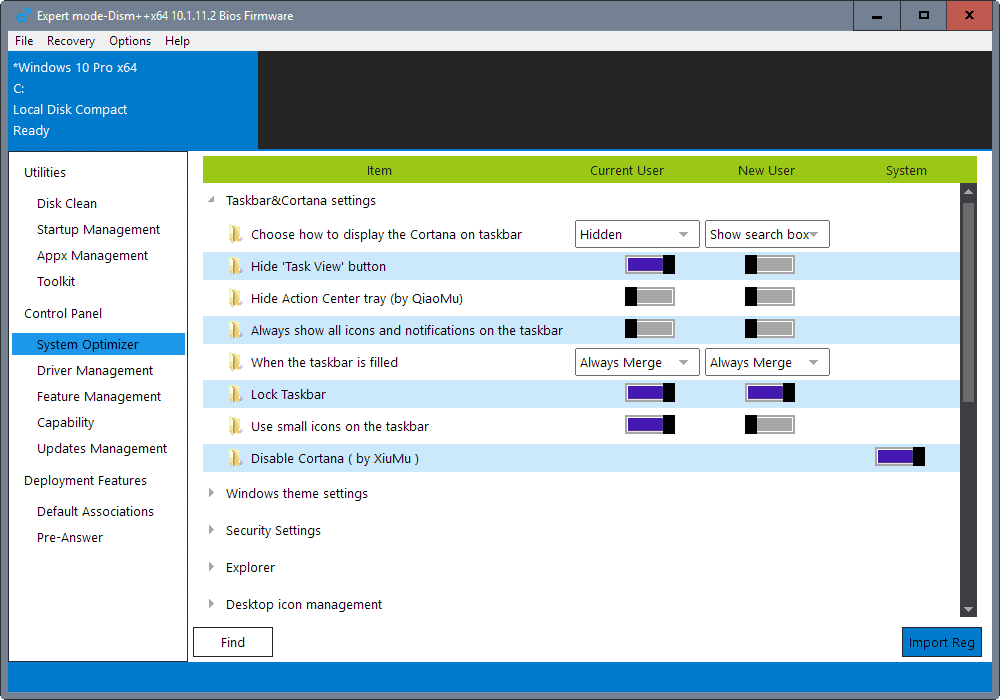The width and height of the screenshot is (1000, 700).
Task: Click the folder icon next to Lock Taskbar
Action: 233,392
